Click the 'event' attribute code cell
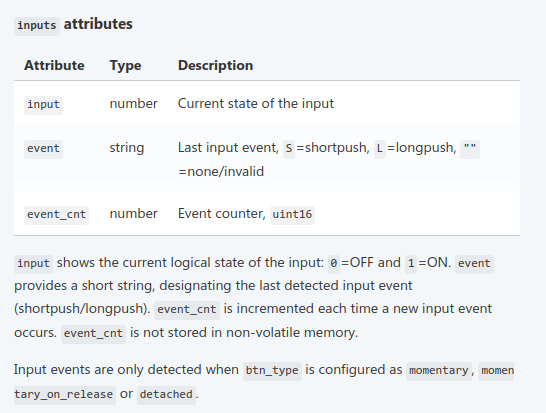This screenshot has height=413, width=546. coord(44,149)
